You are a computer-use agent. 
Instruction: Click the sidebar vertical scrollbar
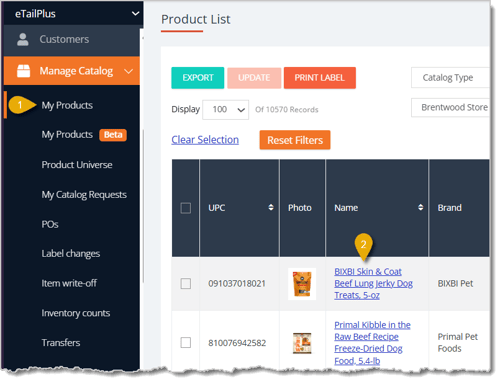[x=143, y=207]
